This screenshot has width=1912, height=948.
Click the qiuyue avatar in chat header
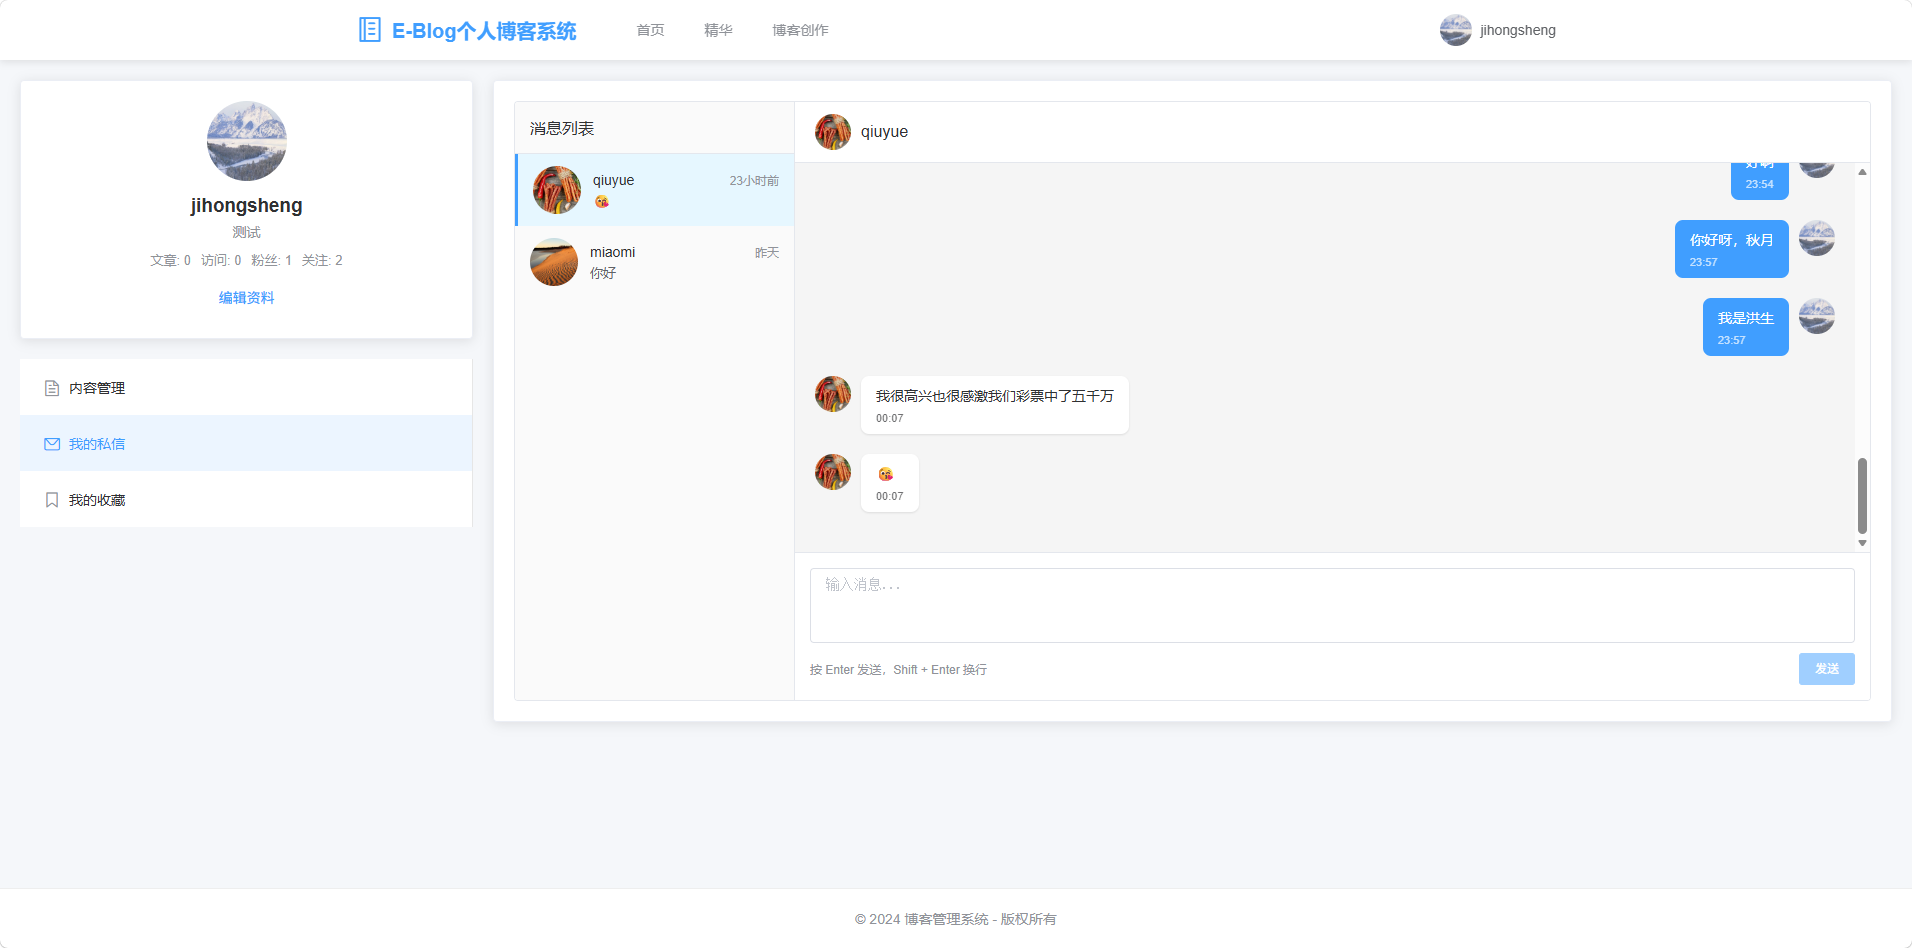(833, 132)
